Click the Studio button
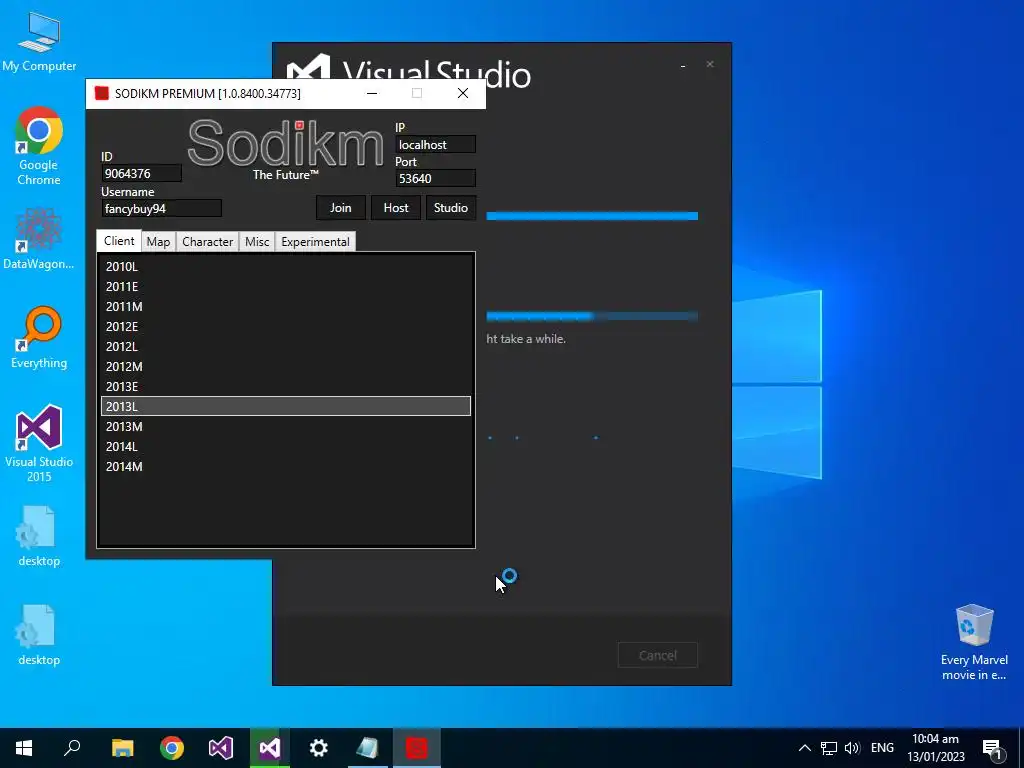Image resolution: width=1024 pixels, height=768 pixels. coord(451,208)
